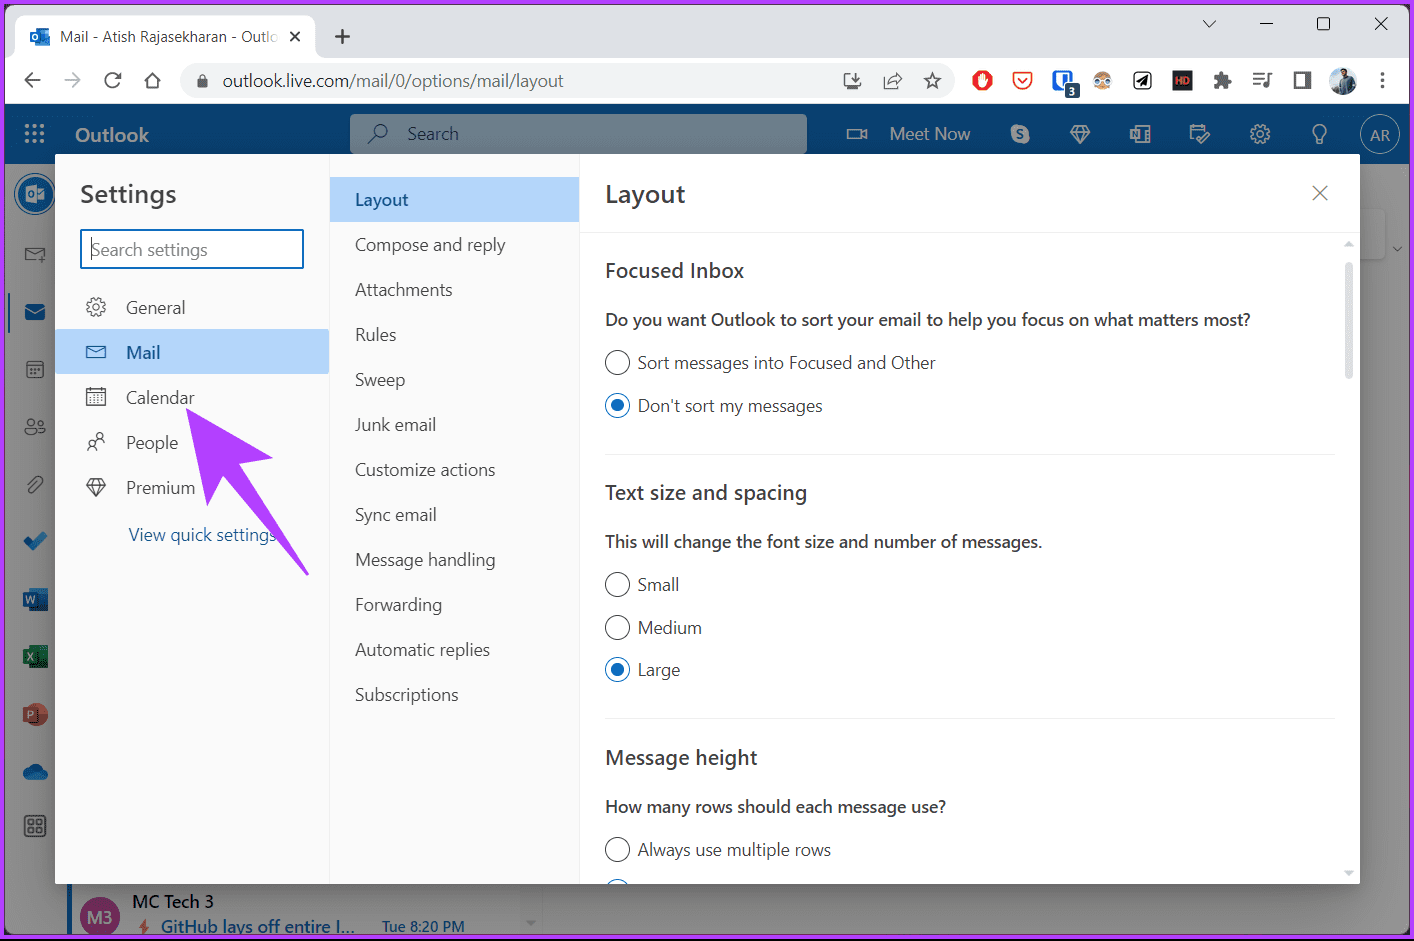Open Skype from the Outlook header

[1020, 134]
